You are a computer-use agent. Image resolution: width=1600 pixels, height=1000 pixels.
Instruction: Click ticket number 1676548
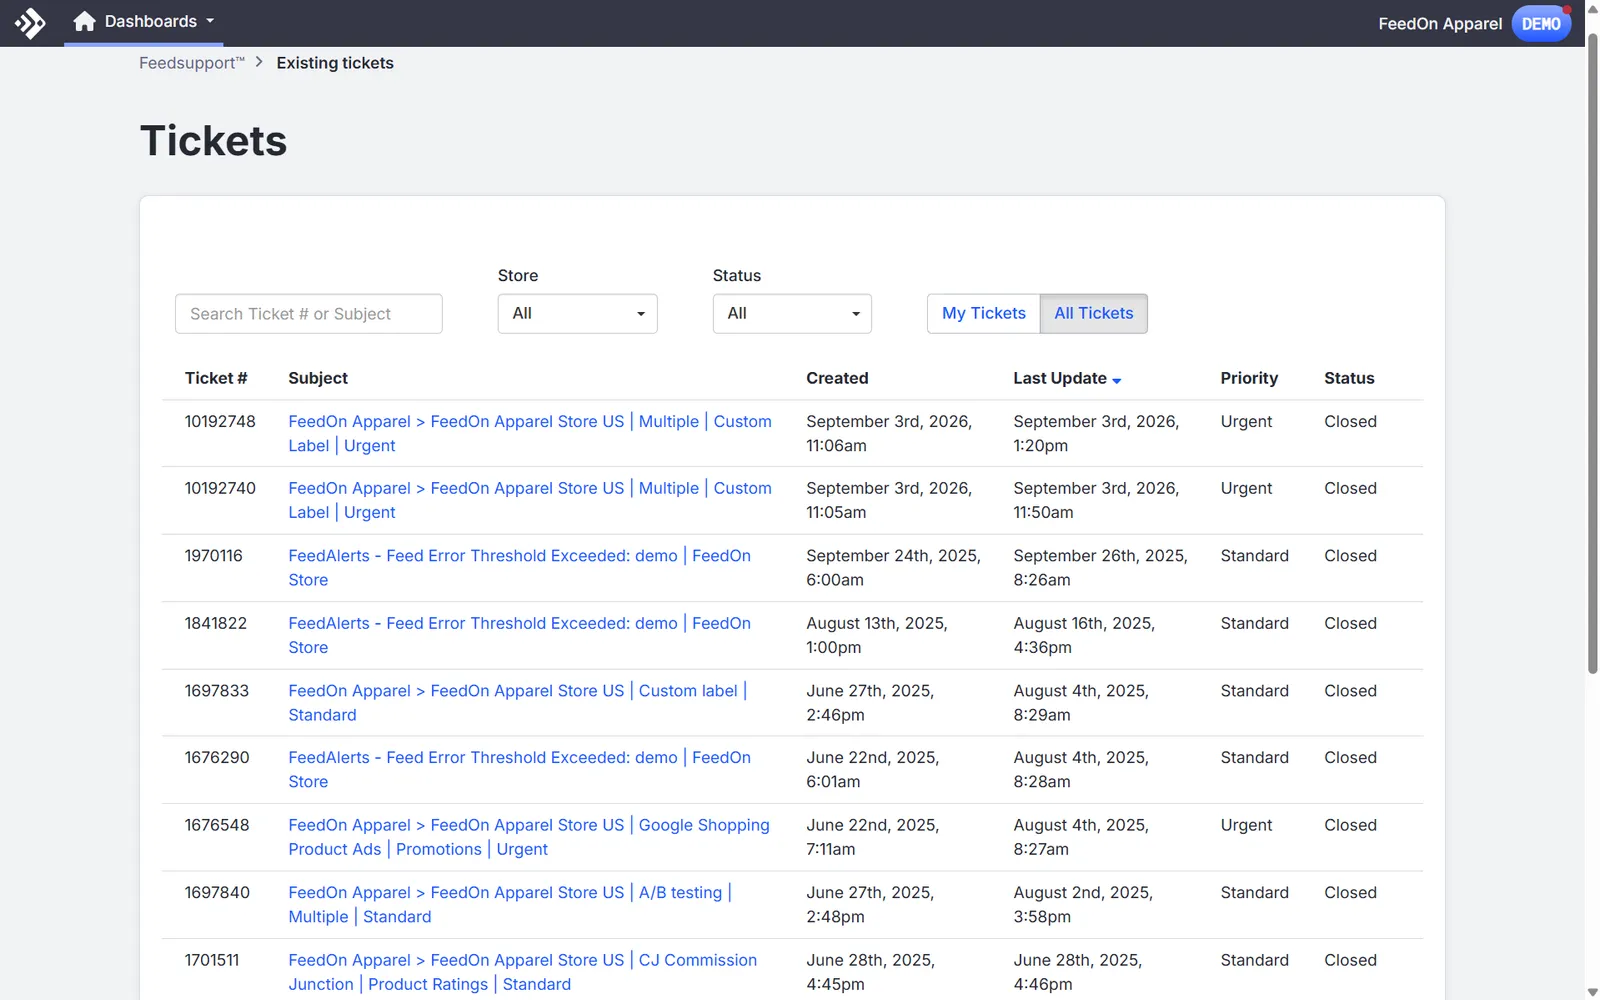click(217, 825)
